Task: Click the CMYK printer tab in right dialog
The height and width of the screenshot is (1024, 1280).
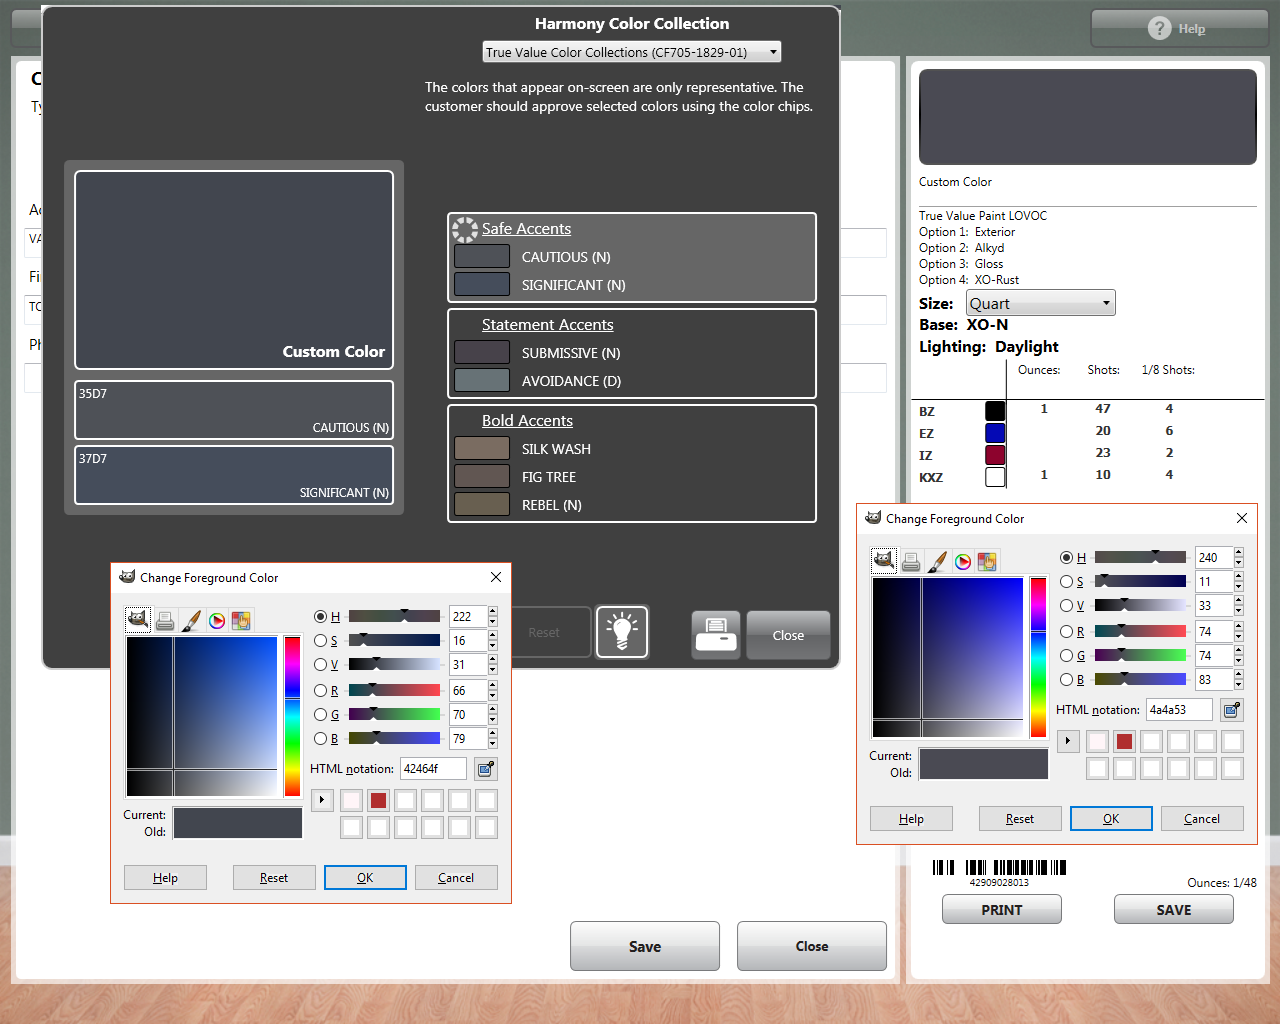Action: pos(911,562)
